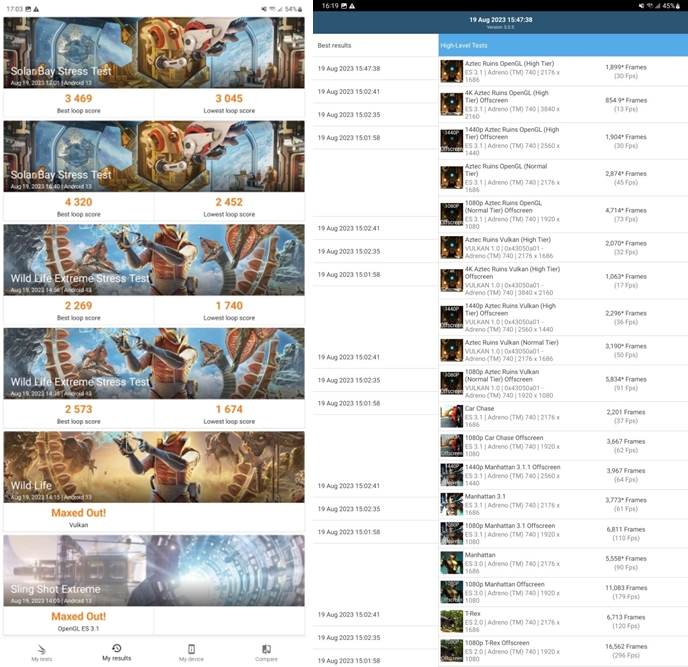Open the My tests tab icon
Viewport: 688px width, 667px height.
41,649
